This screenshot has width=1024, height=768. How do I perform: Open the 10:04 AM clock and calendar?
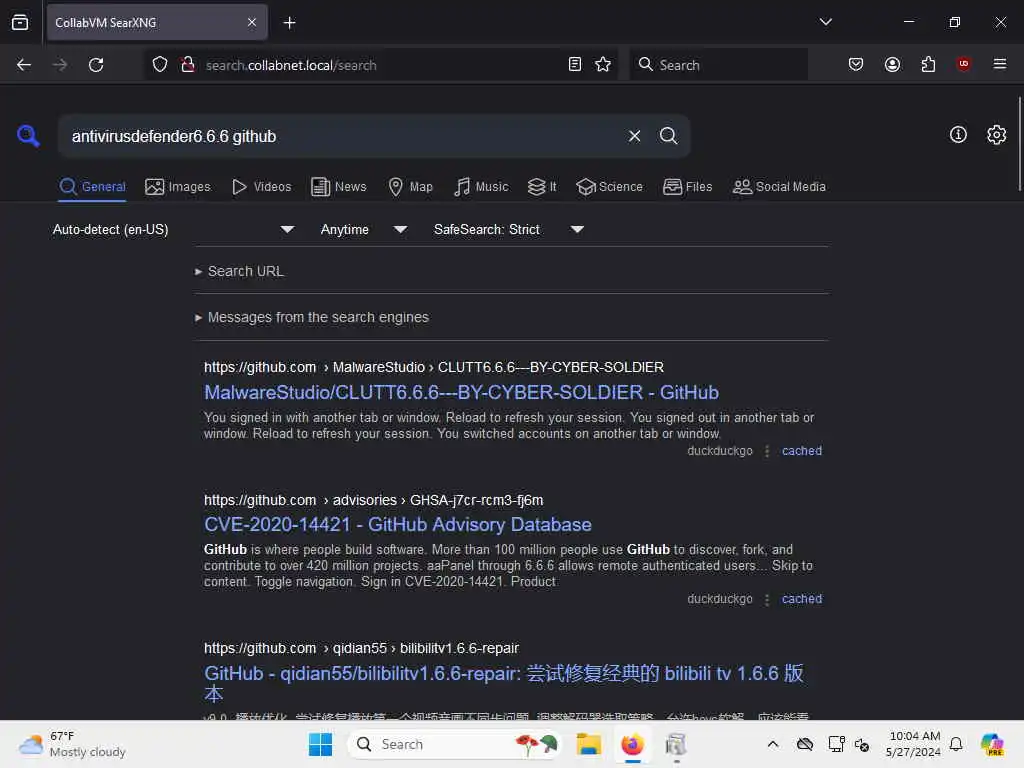pyautogui.click(x=913, y=744)
